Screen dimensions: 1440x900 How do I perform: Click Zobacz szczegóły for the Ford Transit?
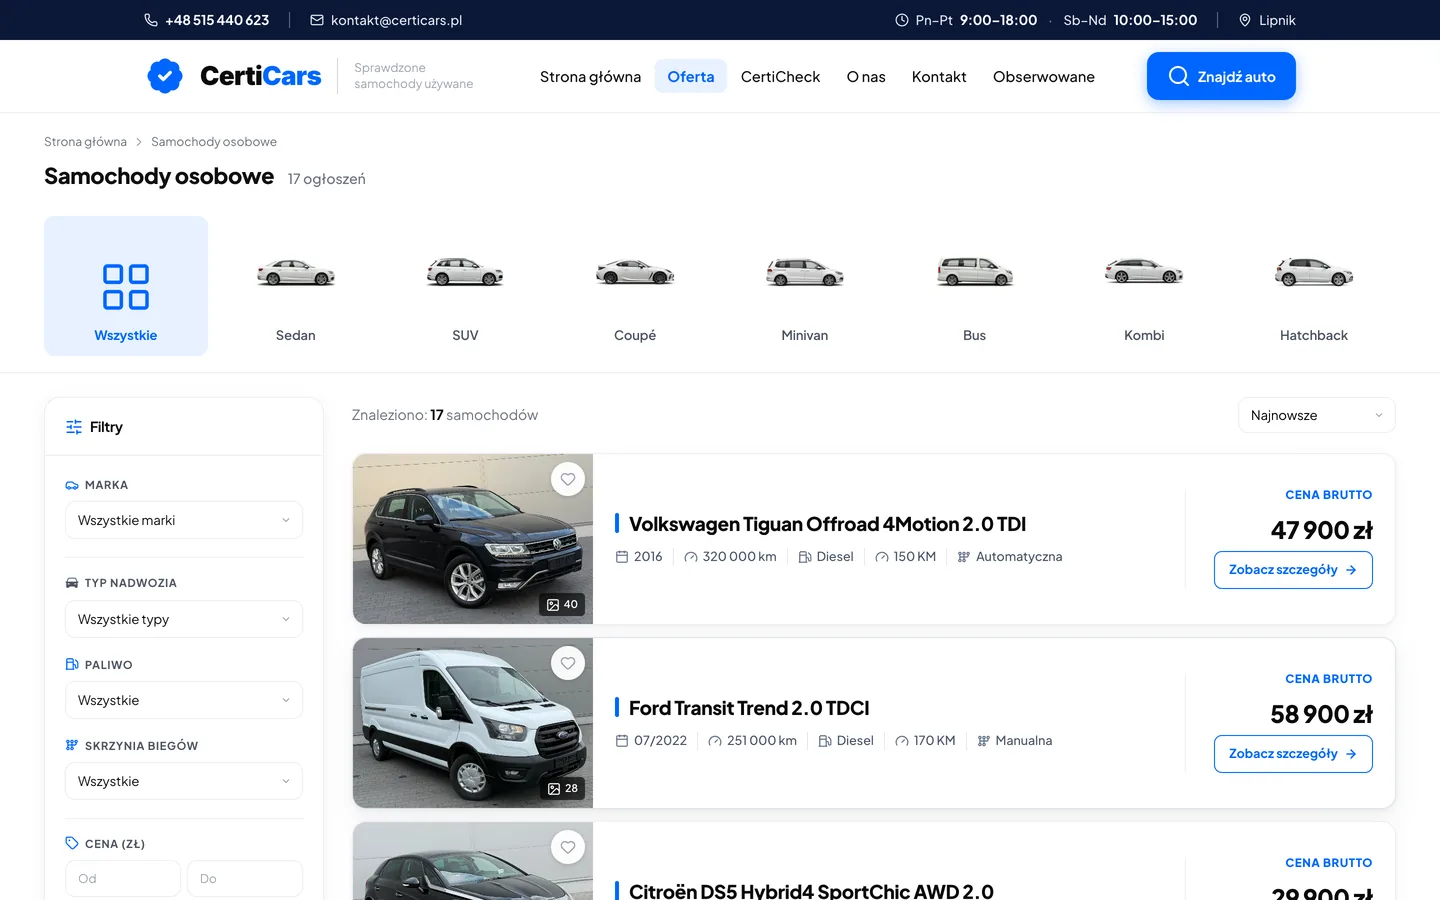click(1293, 754)
